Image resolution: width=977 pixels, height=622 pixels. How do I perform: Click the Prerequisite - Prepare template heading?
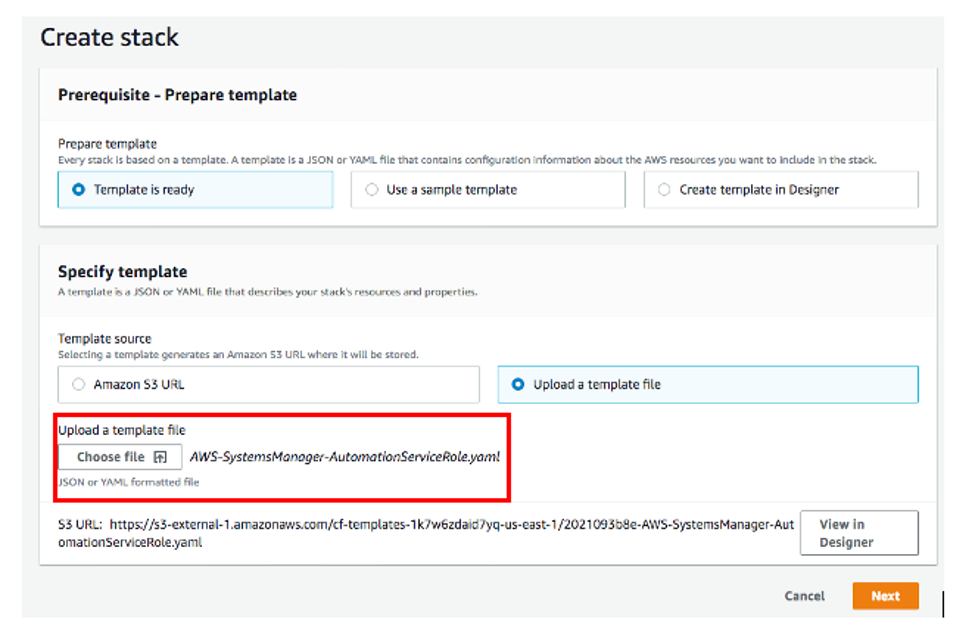tap(176, 94)
